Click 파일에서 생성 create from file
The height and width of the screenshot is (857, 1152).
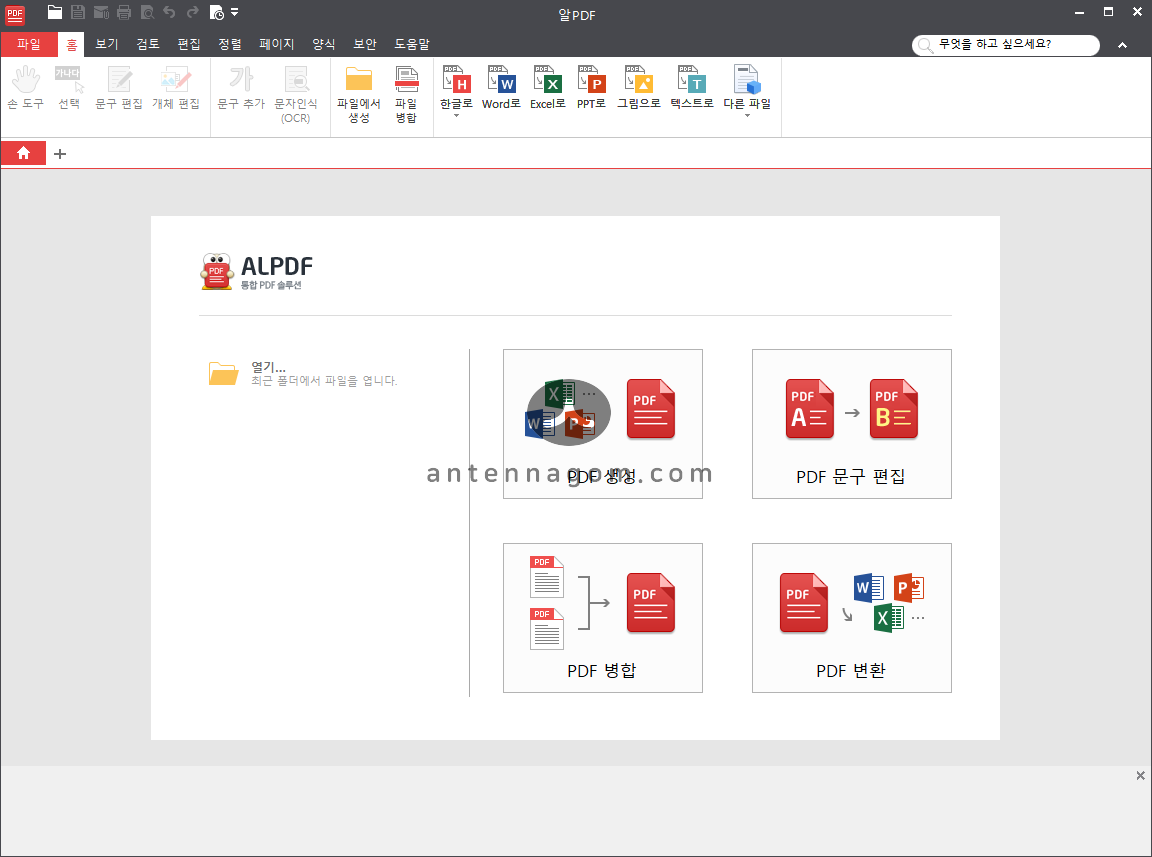click(359, 94)
